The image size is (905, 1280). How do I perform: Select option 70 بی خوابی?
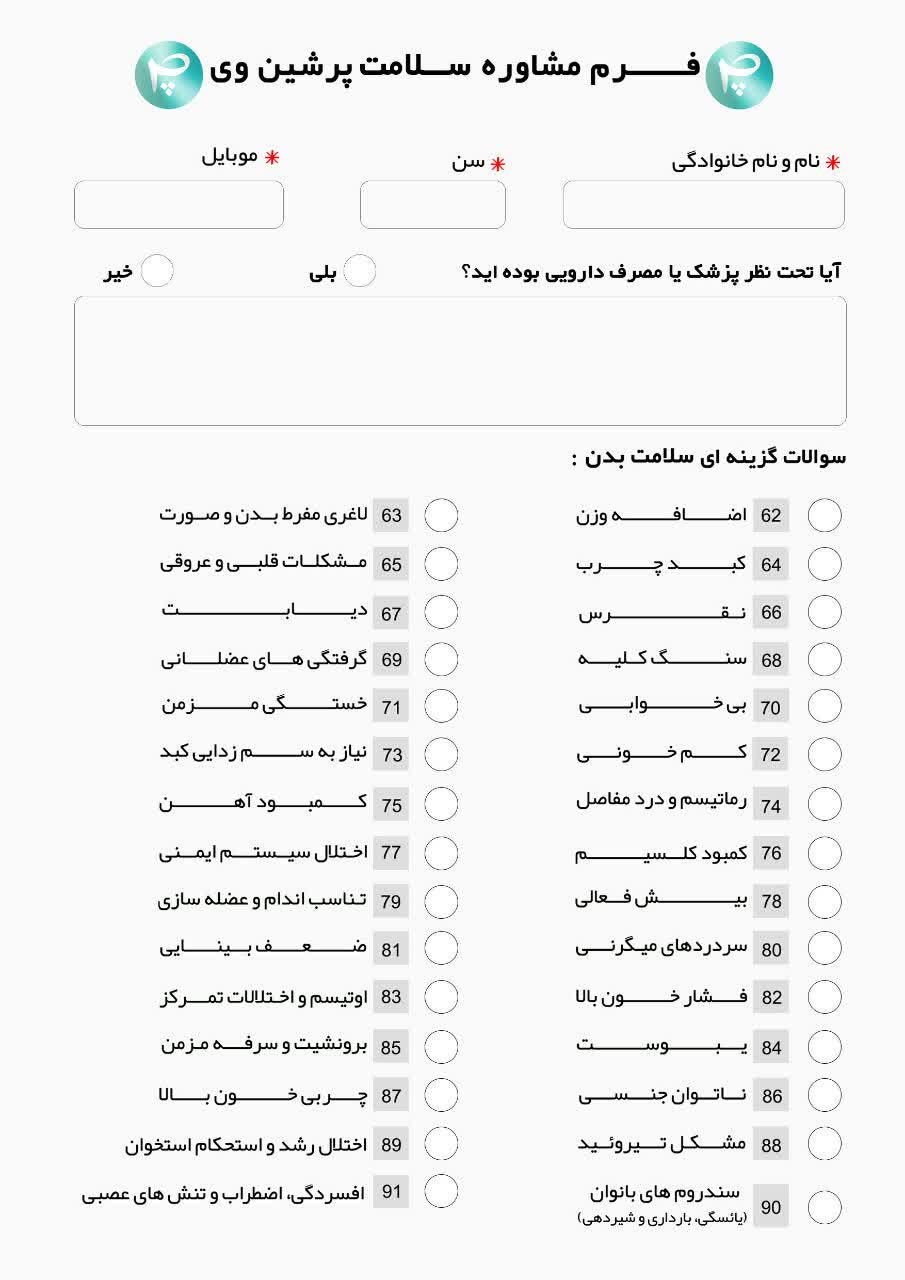[x=824, y=707]
